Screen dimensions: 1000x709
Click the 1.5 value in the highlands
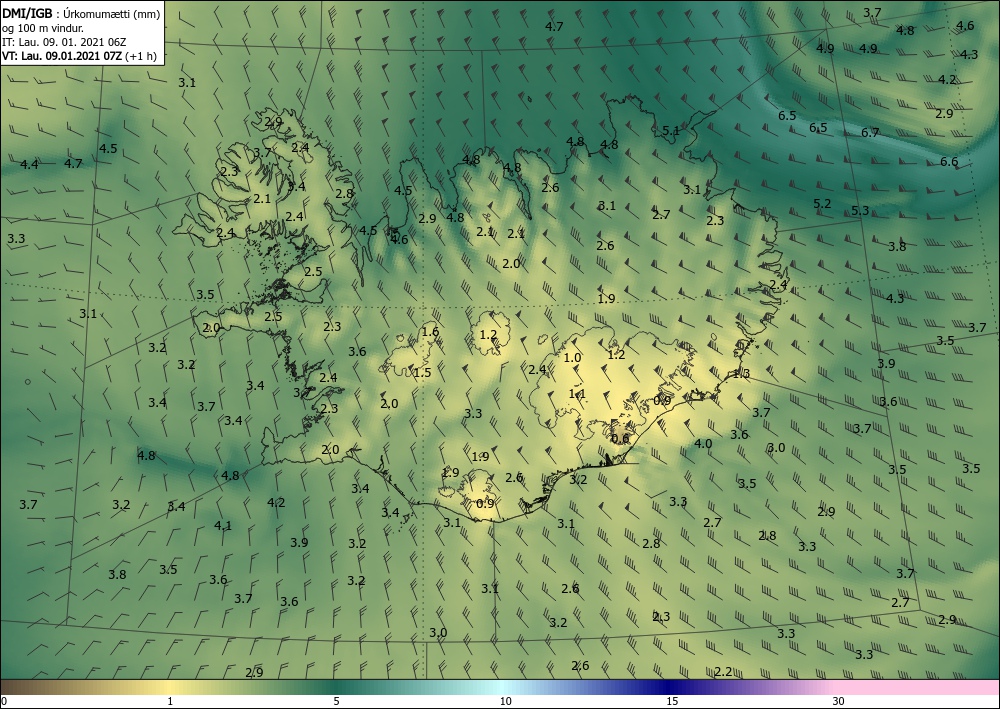[422, 372]
